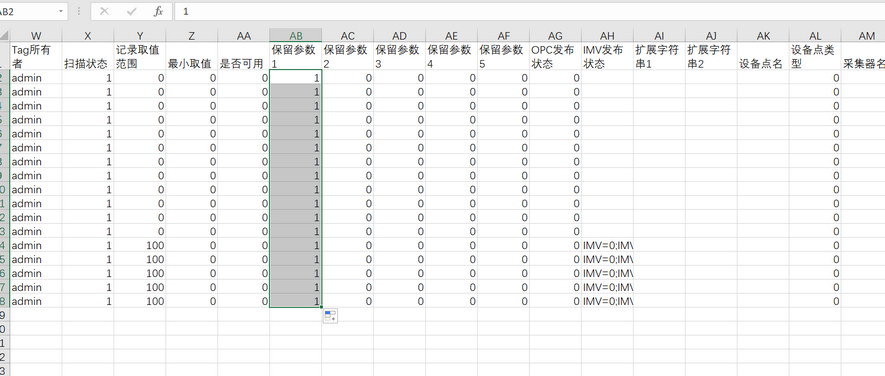Click the formula bar input showing 1
Screen dimensions: 885x376
(x=529, y=11)
